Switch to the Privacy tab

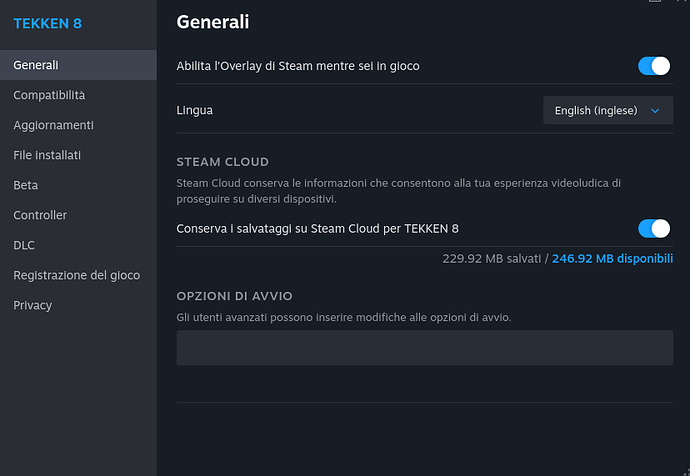(x=78, y=305)
